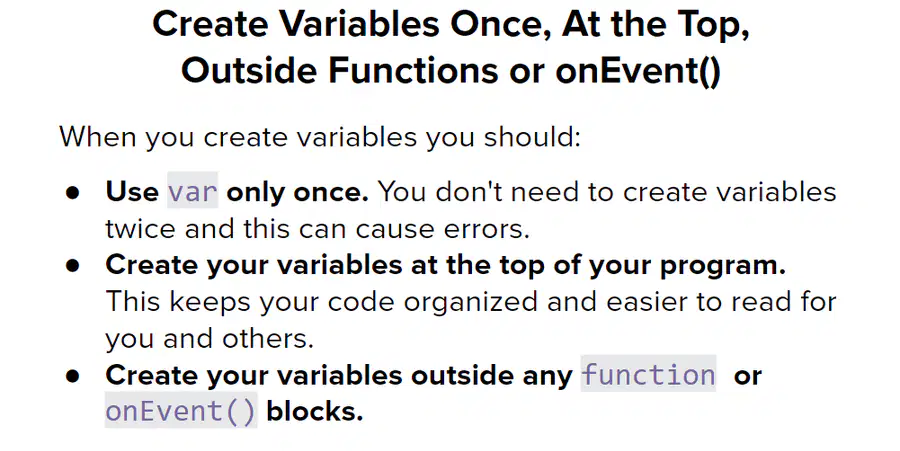Click the highlighted function code keyword
The width and height of the screenshot is (900, 451).
(648, 374)
